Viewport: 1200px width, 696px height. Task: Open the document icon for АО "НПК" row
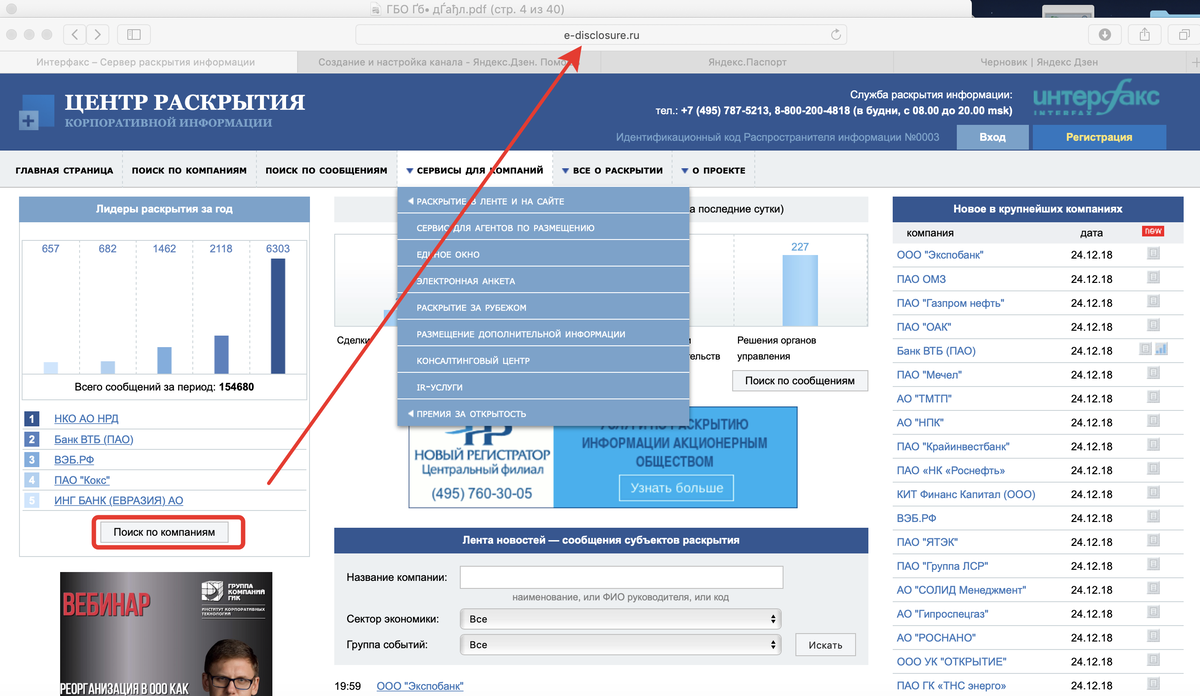(x=1153, y=422)
